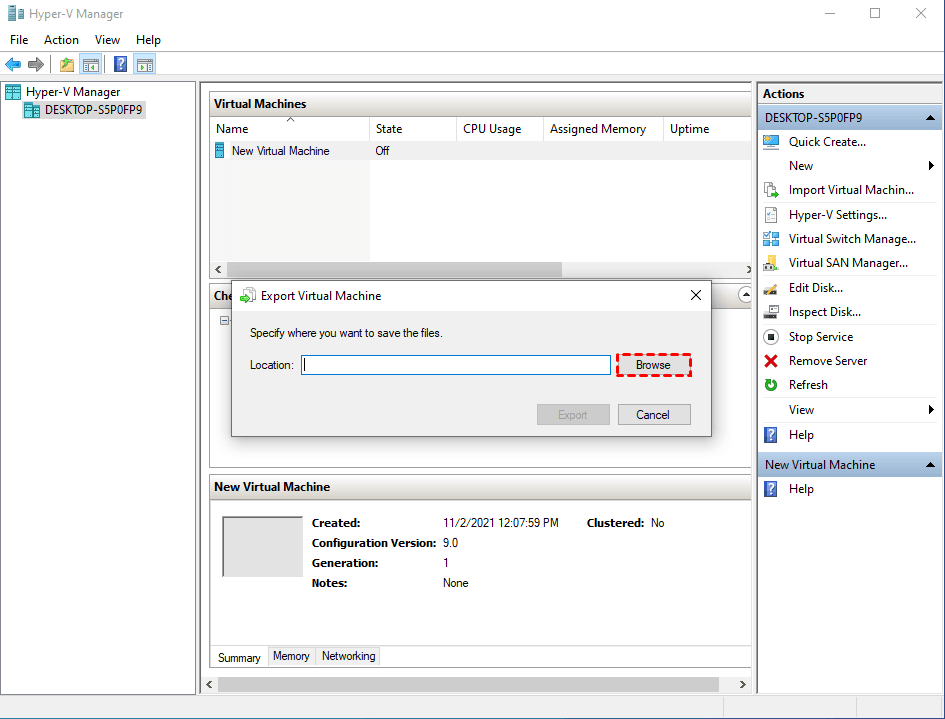The height and width of the screenshot is (719, 945).
Task: Click bottom horizontal scrollbar thumb of center pane
Action: 468,685
